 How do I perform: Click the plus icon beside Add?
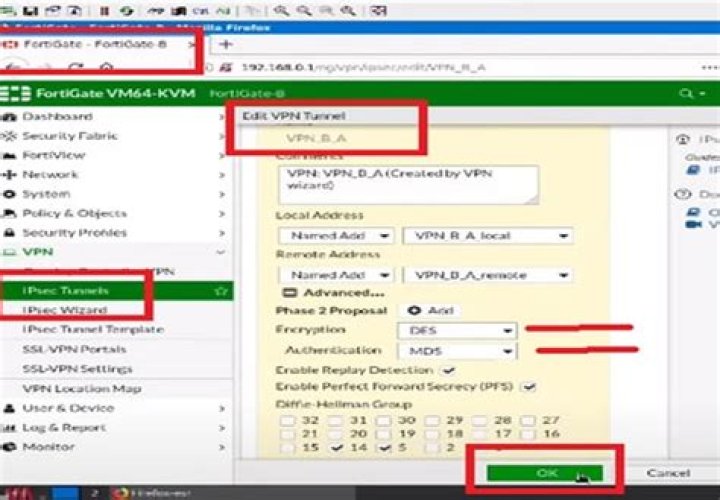pyautogui.click(x=414, y=311)
